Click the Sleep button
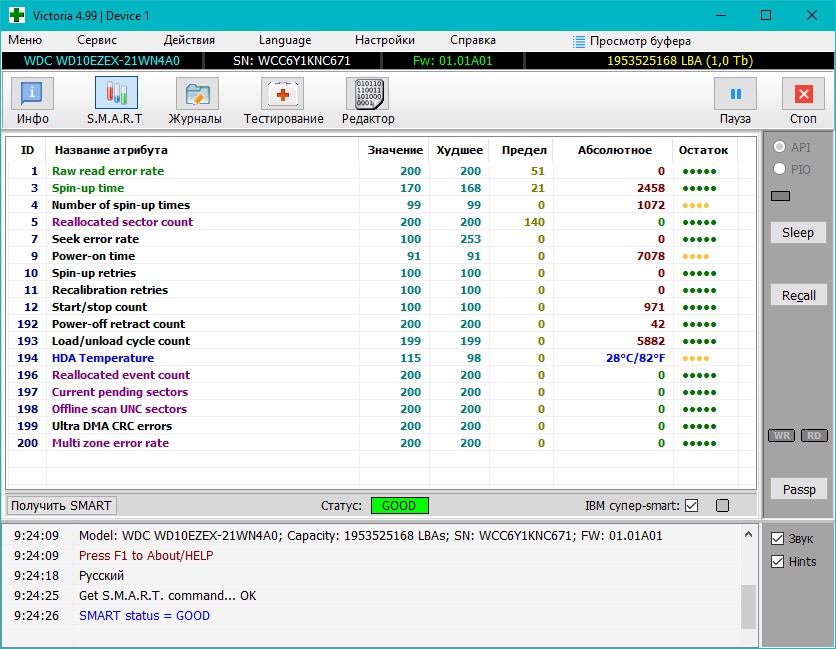The height and width of the screenshot is (649, 836). point(798,232)
